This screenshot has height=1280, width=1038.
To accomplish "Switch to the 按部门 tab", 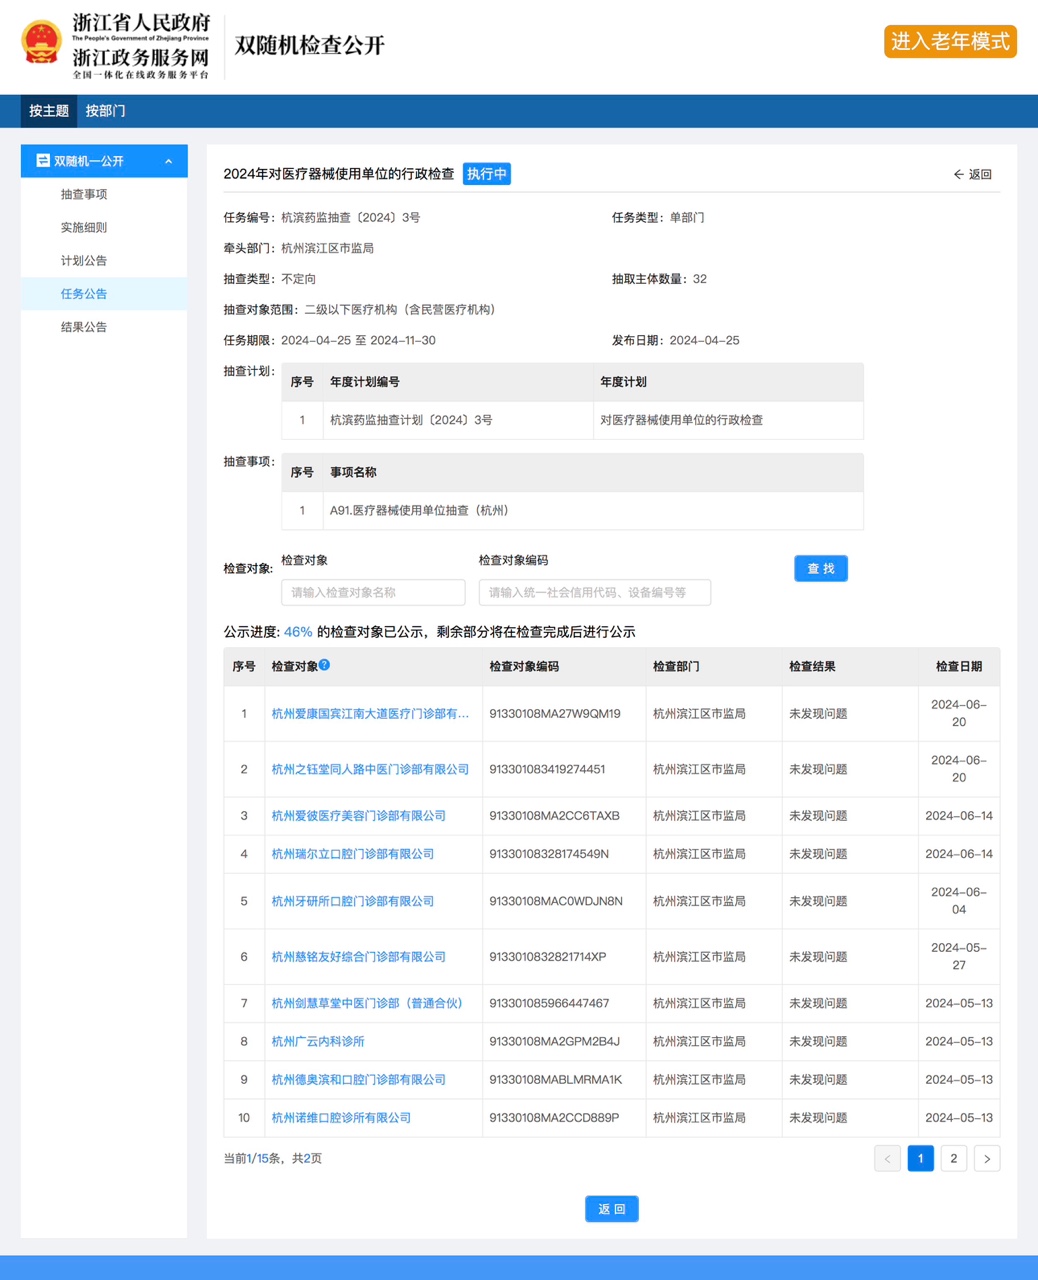I will (105, 111).
